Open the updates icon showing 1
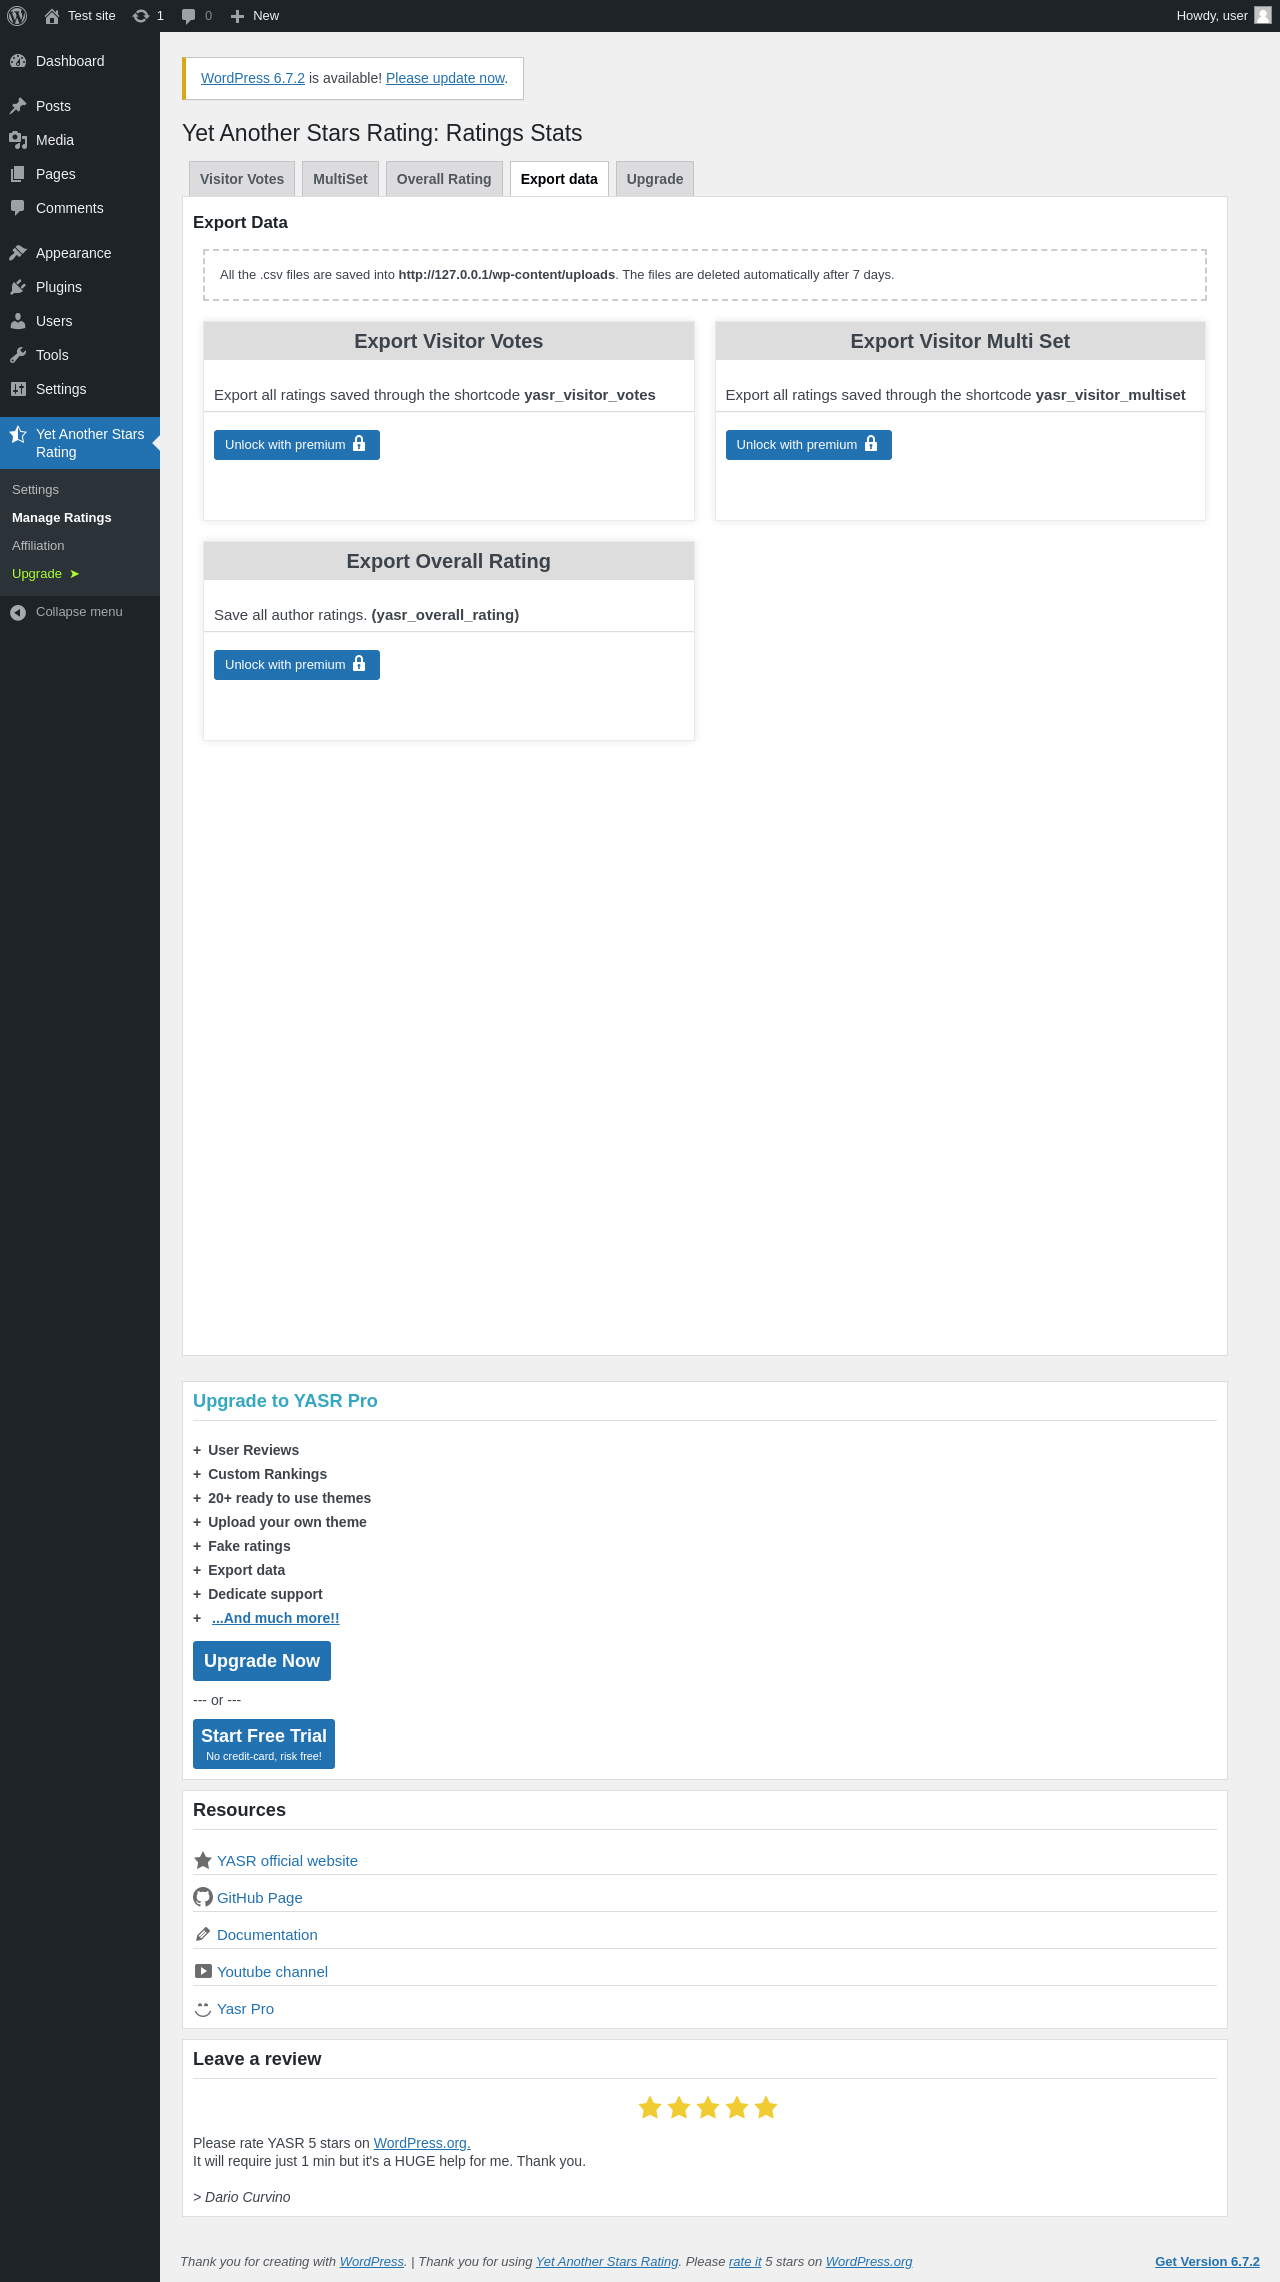The height and width of the screenshot is (2282, 1280). coord(141,16)
